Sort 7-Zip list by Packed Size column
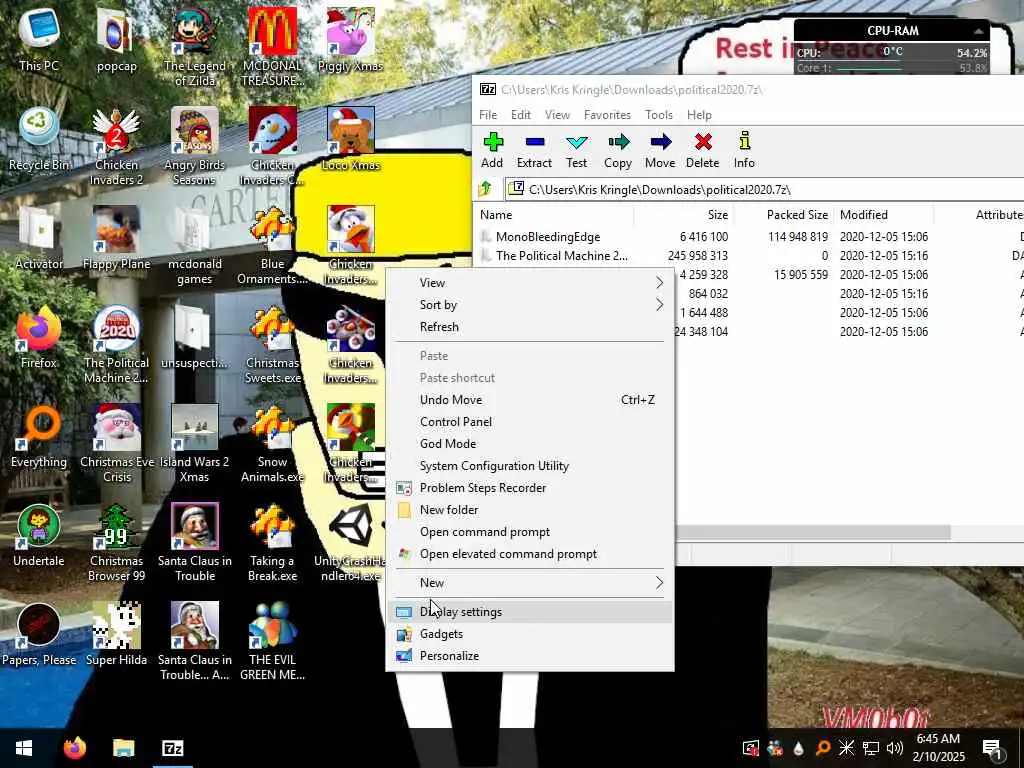Image resolution: width=1024 pixels, height=768 pixels. tap(783, 215)
